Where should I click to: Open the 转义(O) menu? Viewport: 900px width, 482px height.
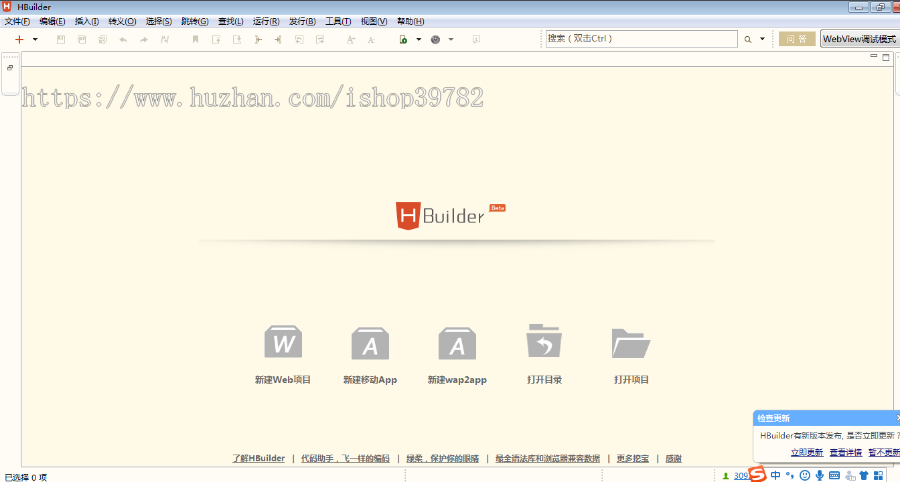click(x=122, y=21)
